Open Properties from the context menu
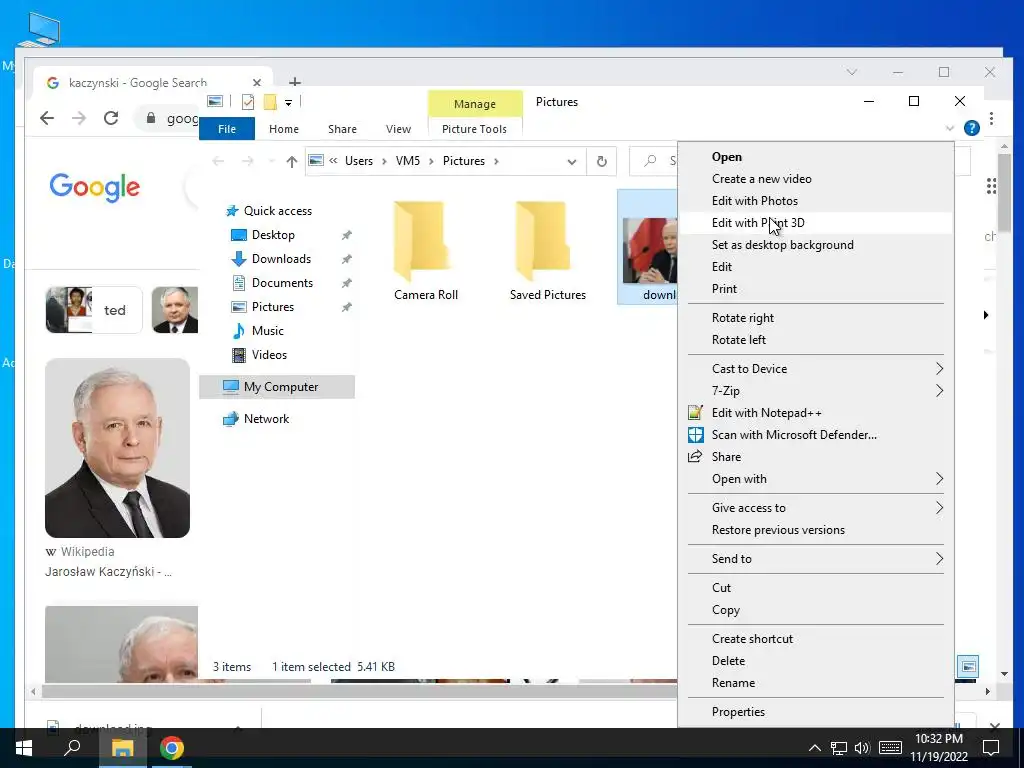1024x768 pixels. pos(816,712)
